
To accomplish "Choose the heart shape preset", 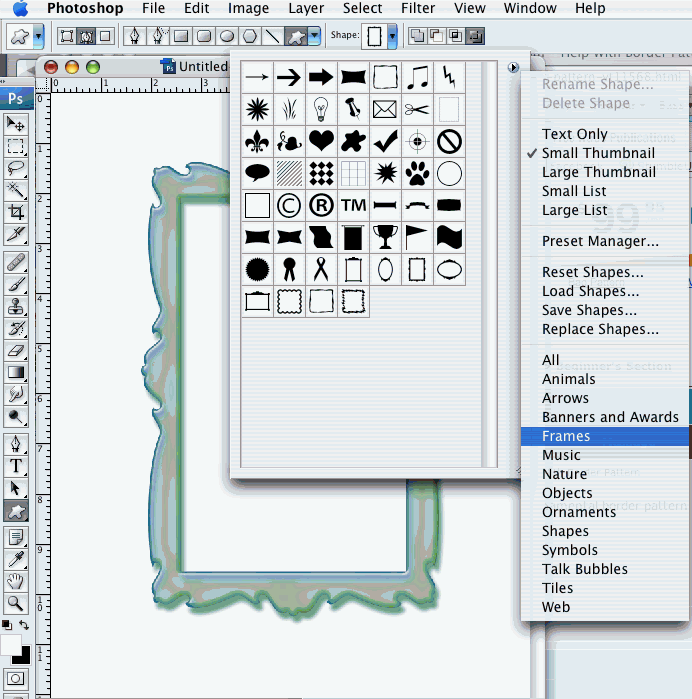I will point(321,141).
